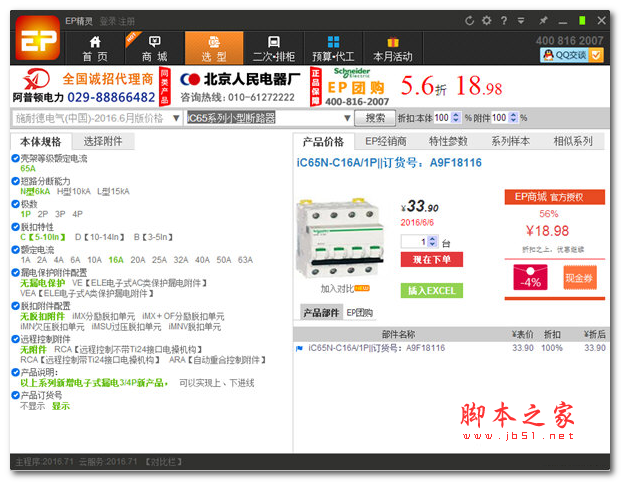
Task: Click the 搜索 search button
Action: pyautogui.click(x=375, y=118)
